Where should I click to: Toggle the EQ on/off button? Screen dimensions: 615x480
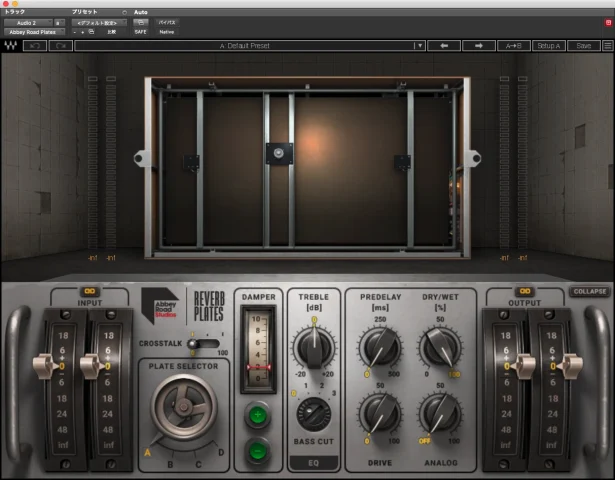[313, 463]
